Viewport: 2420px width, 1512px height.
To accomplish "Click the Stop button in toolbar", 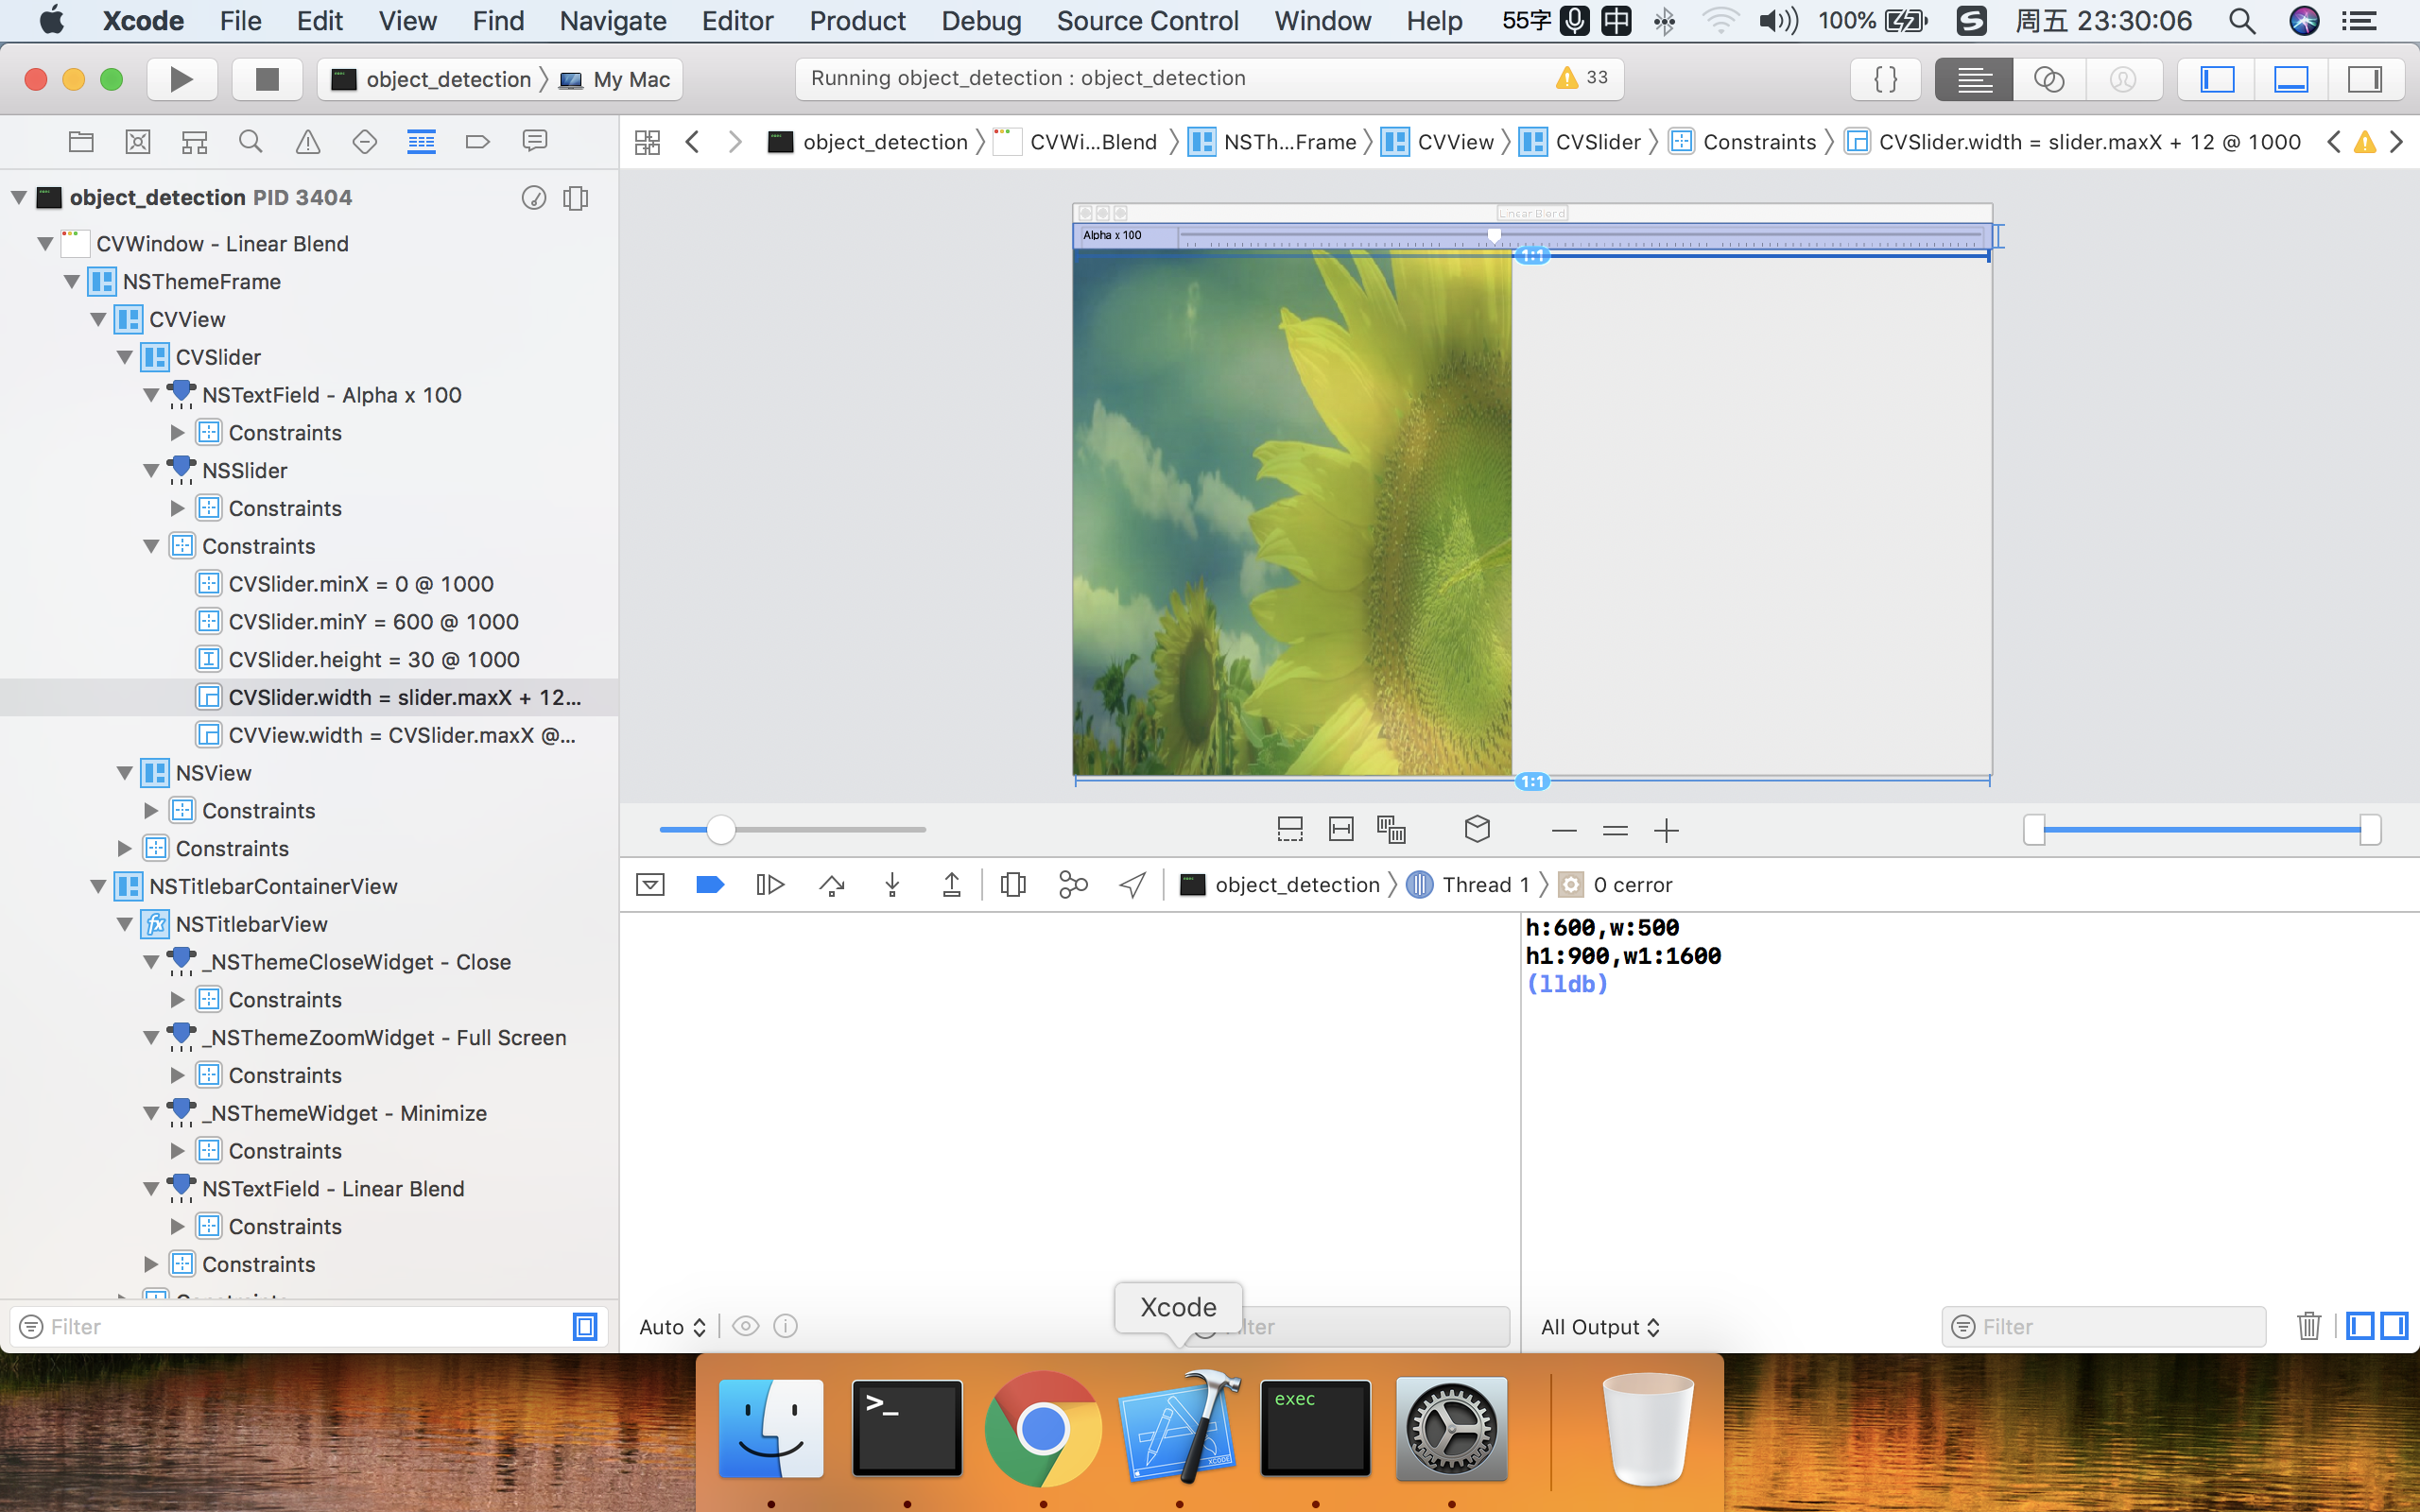I will (x=266, y=79).
